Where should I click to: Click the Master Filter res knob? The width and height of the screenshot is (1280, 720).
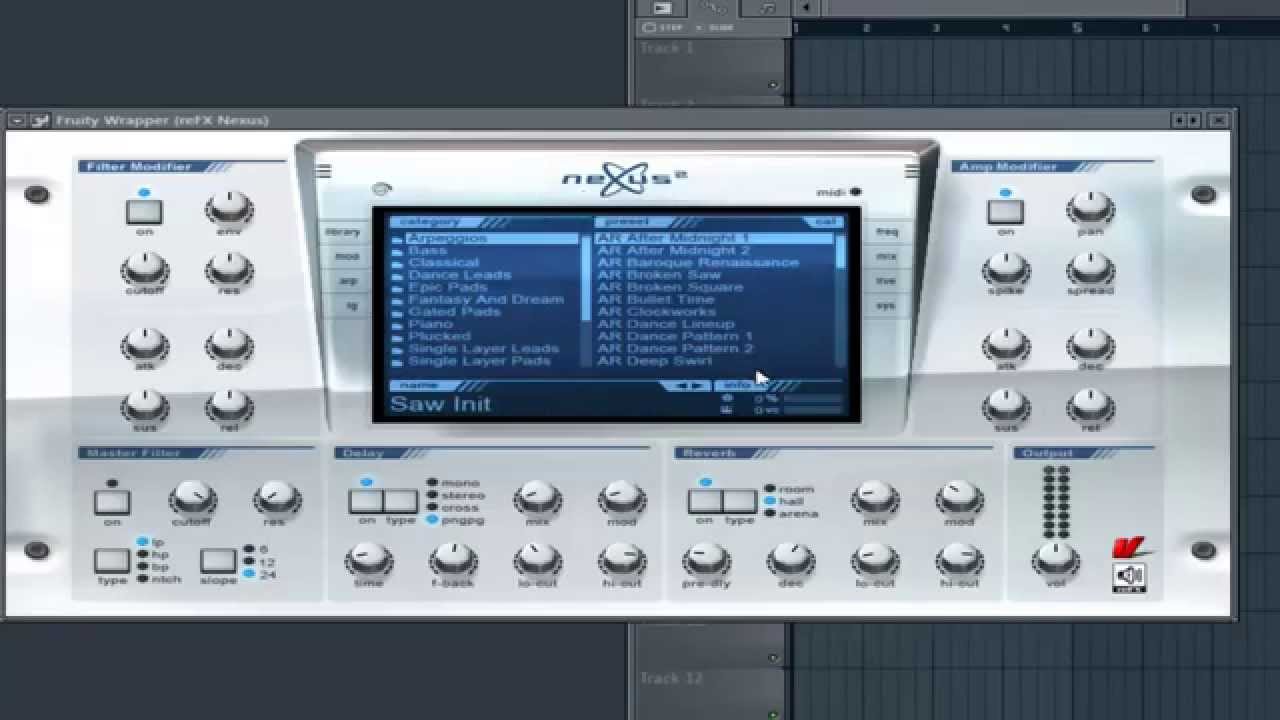tap(276, 499)
